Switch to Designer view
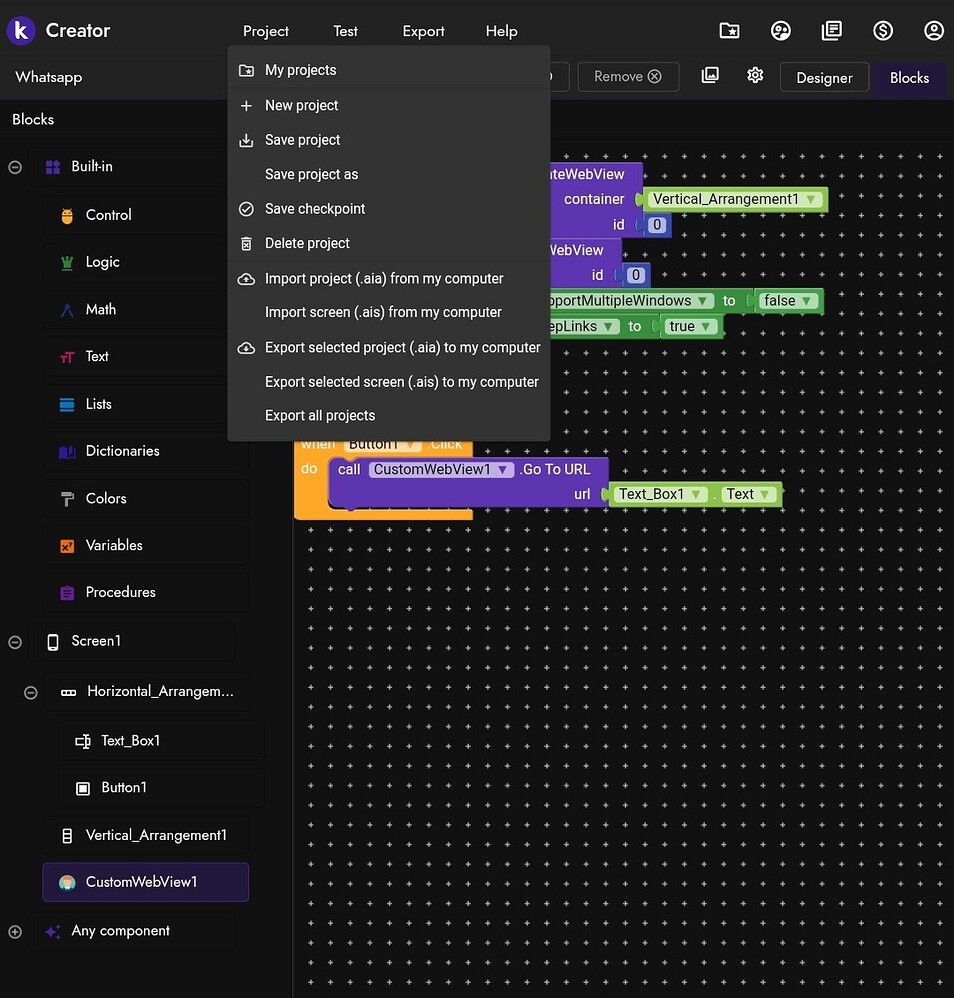Viewport: 954px width, 998px height. [824, 78]
